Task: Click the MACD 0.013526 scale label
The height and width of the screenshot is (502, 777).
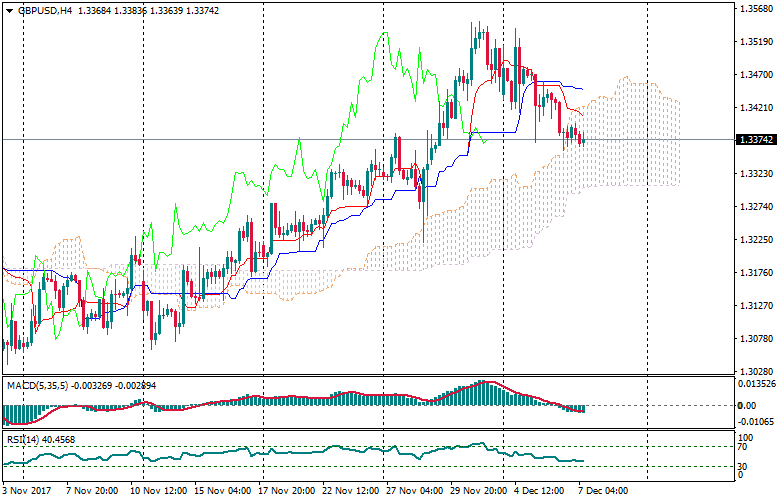Action: [755, 382]
